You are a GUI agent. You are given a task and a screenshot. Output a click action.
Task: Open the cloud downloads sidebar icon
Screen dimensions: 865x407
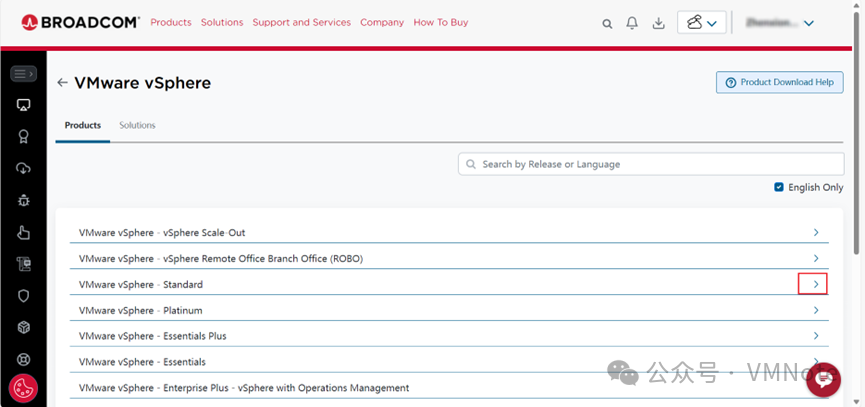tap(23, 168)
